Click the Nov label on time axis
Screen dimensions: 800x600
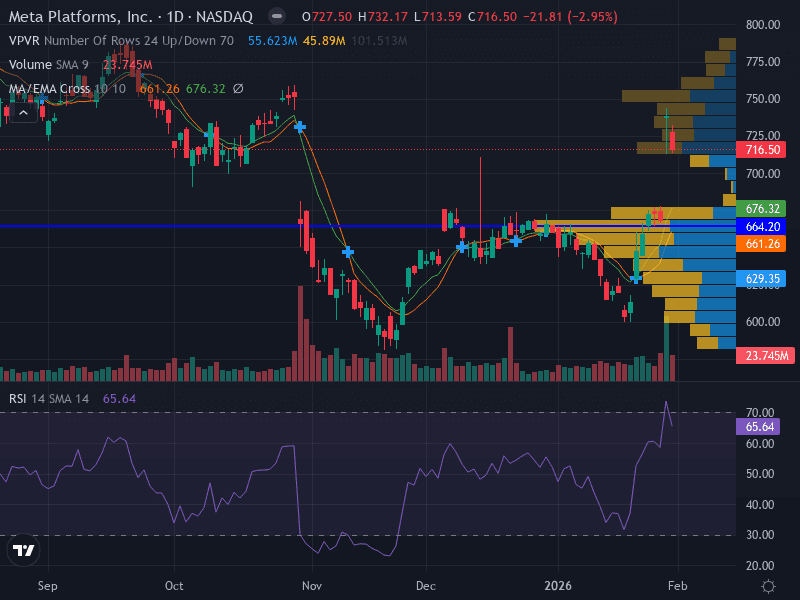pyautogui.click(x=312, y=586)
